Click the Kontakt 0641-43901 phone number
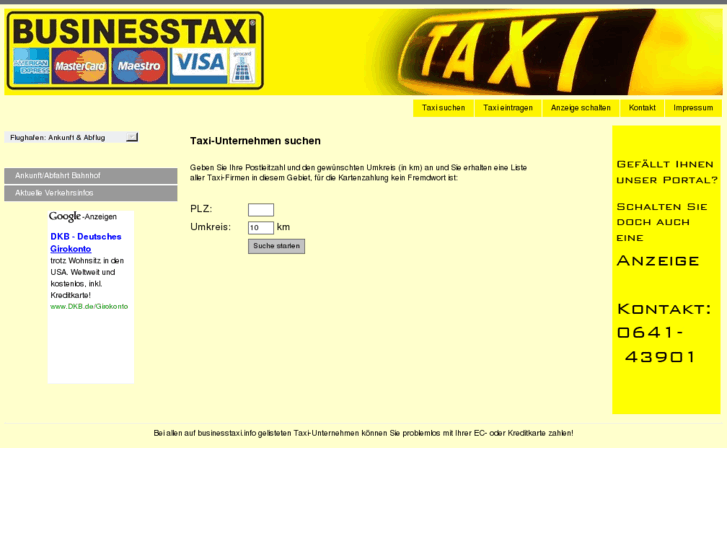 point(664,333)
